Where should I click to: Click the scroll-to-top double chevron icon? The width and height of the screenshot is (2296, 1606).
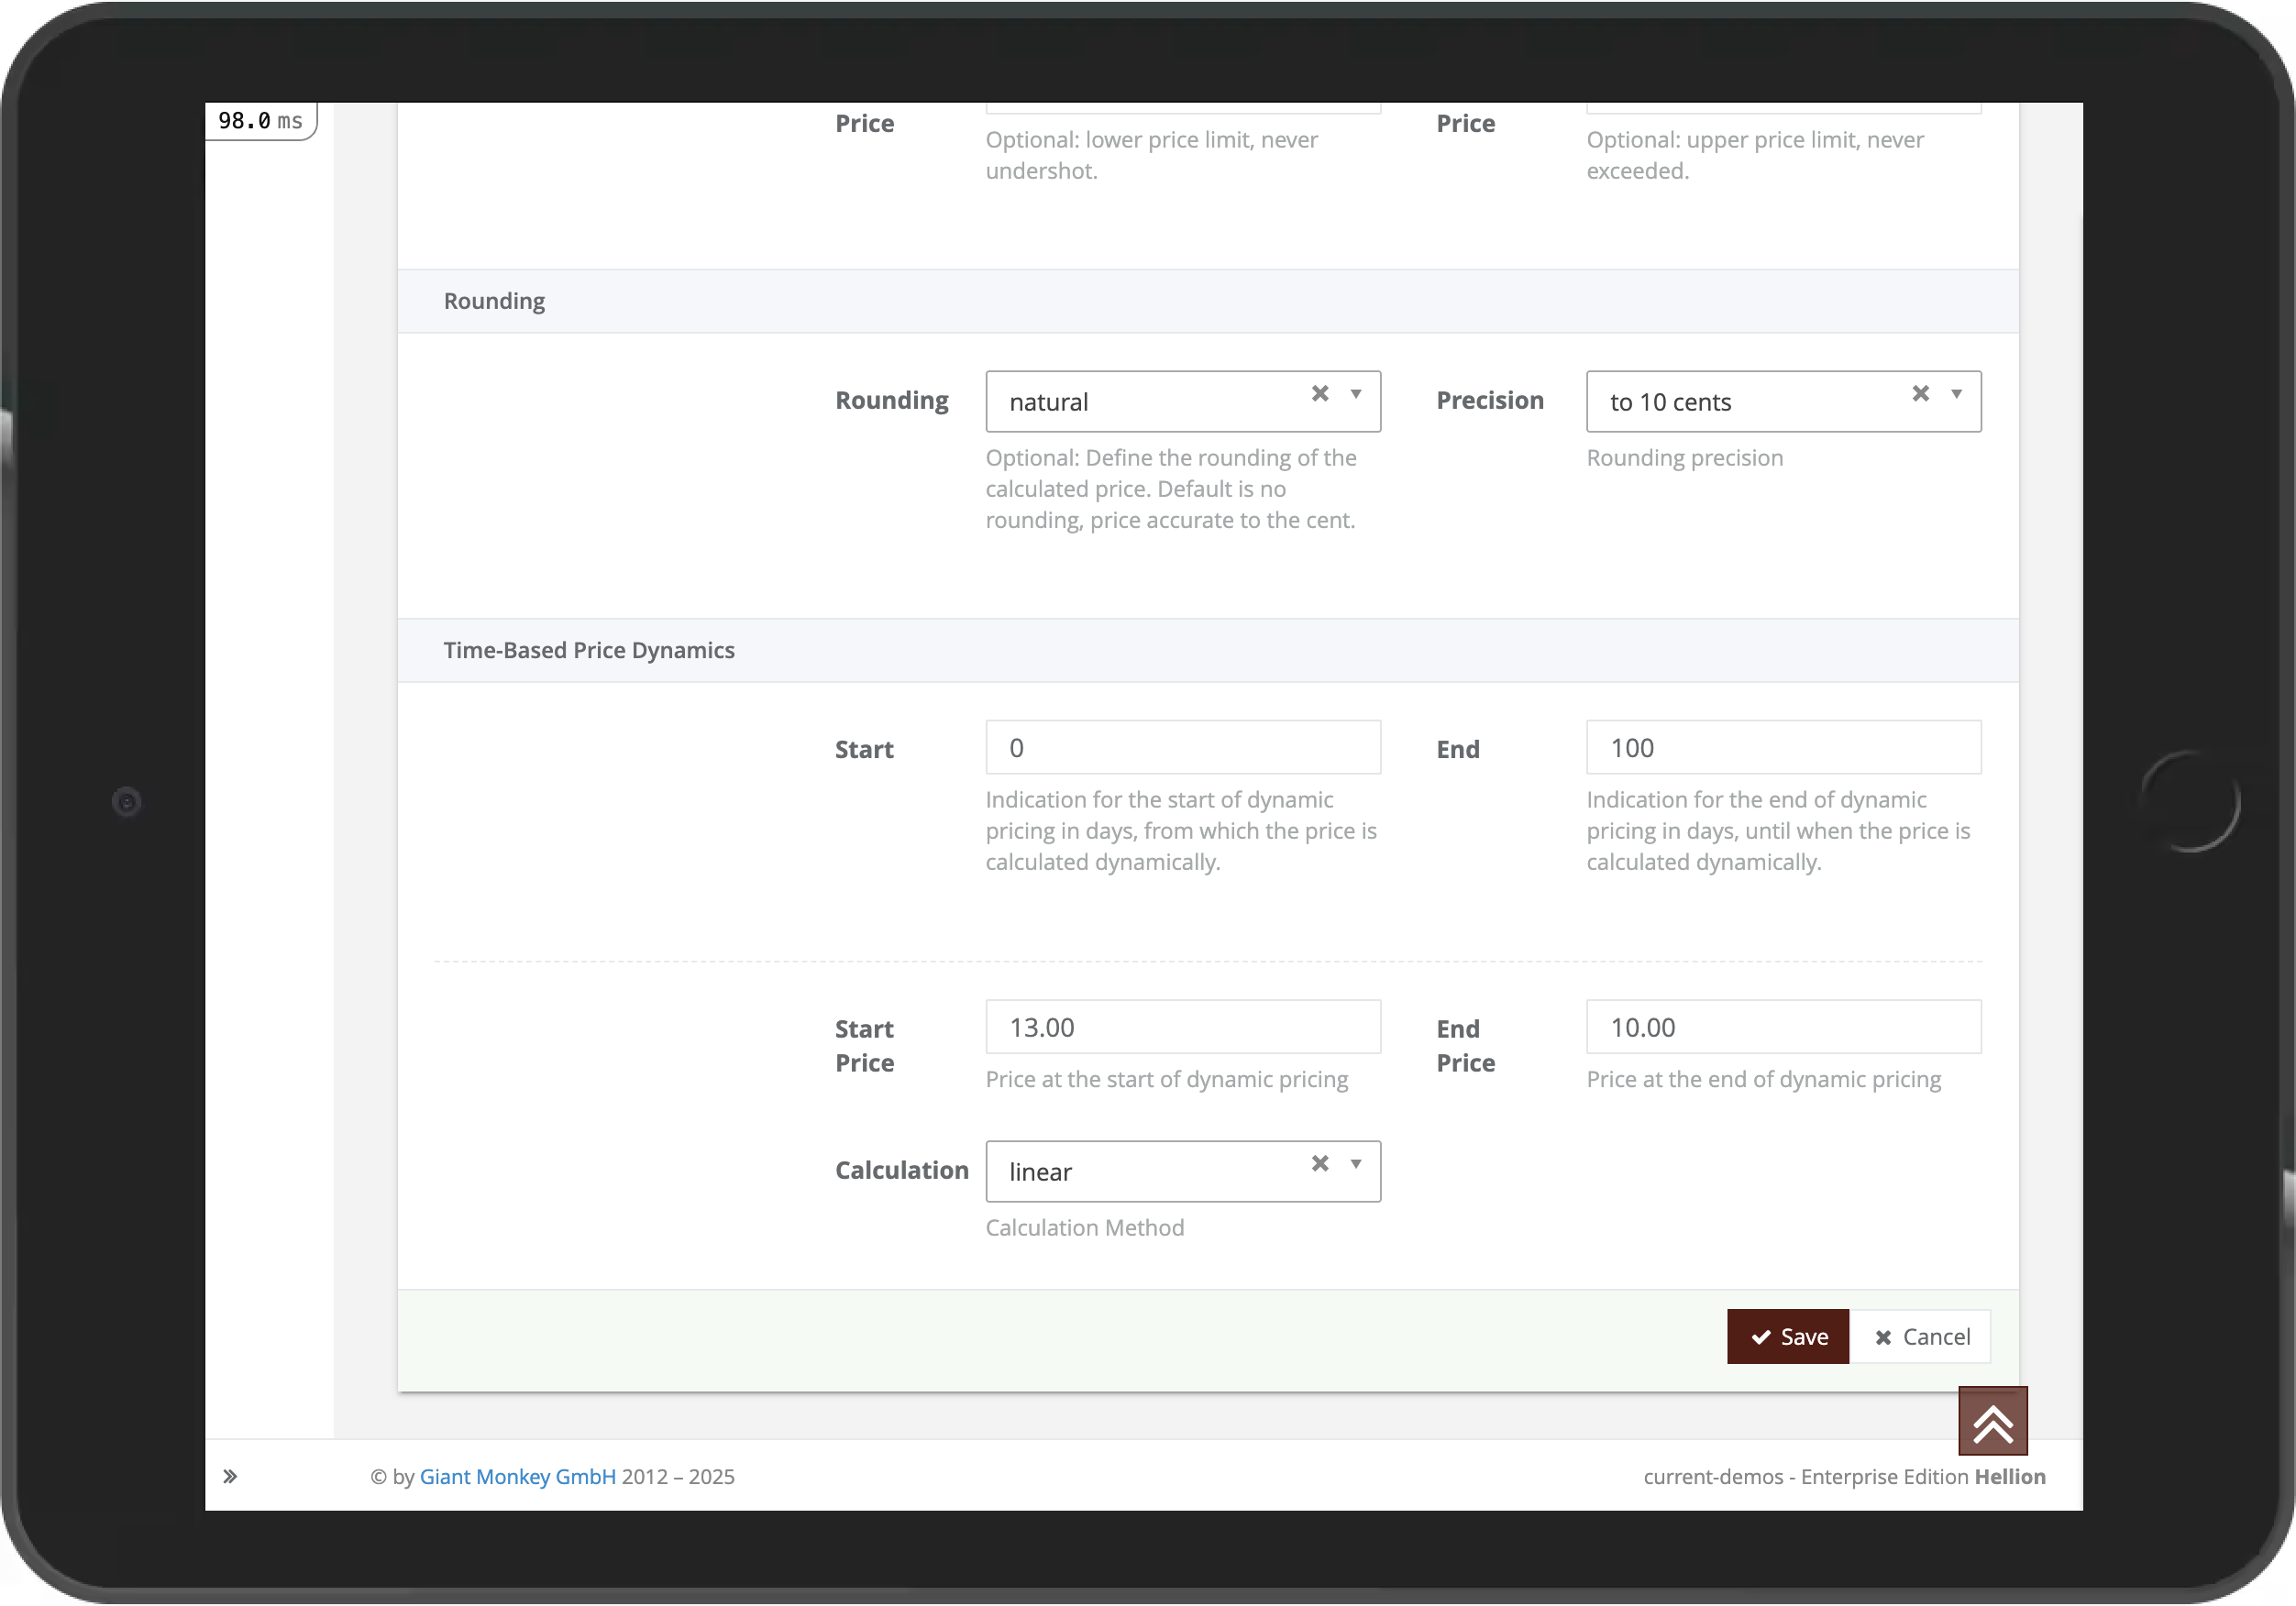point(1992,1421)
